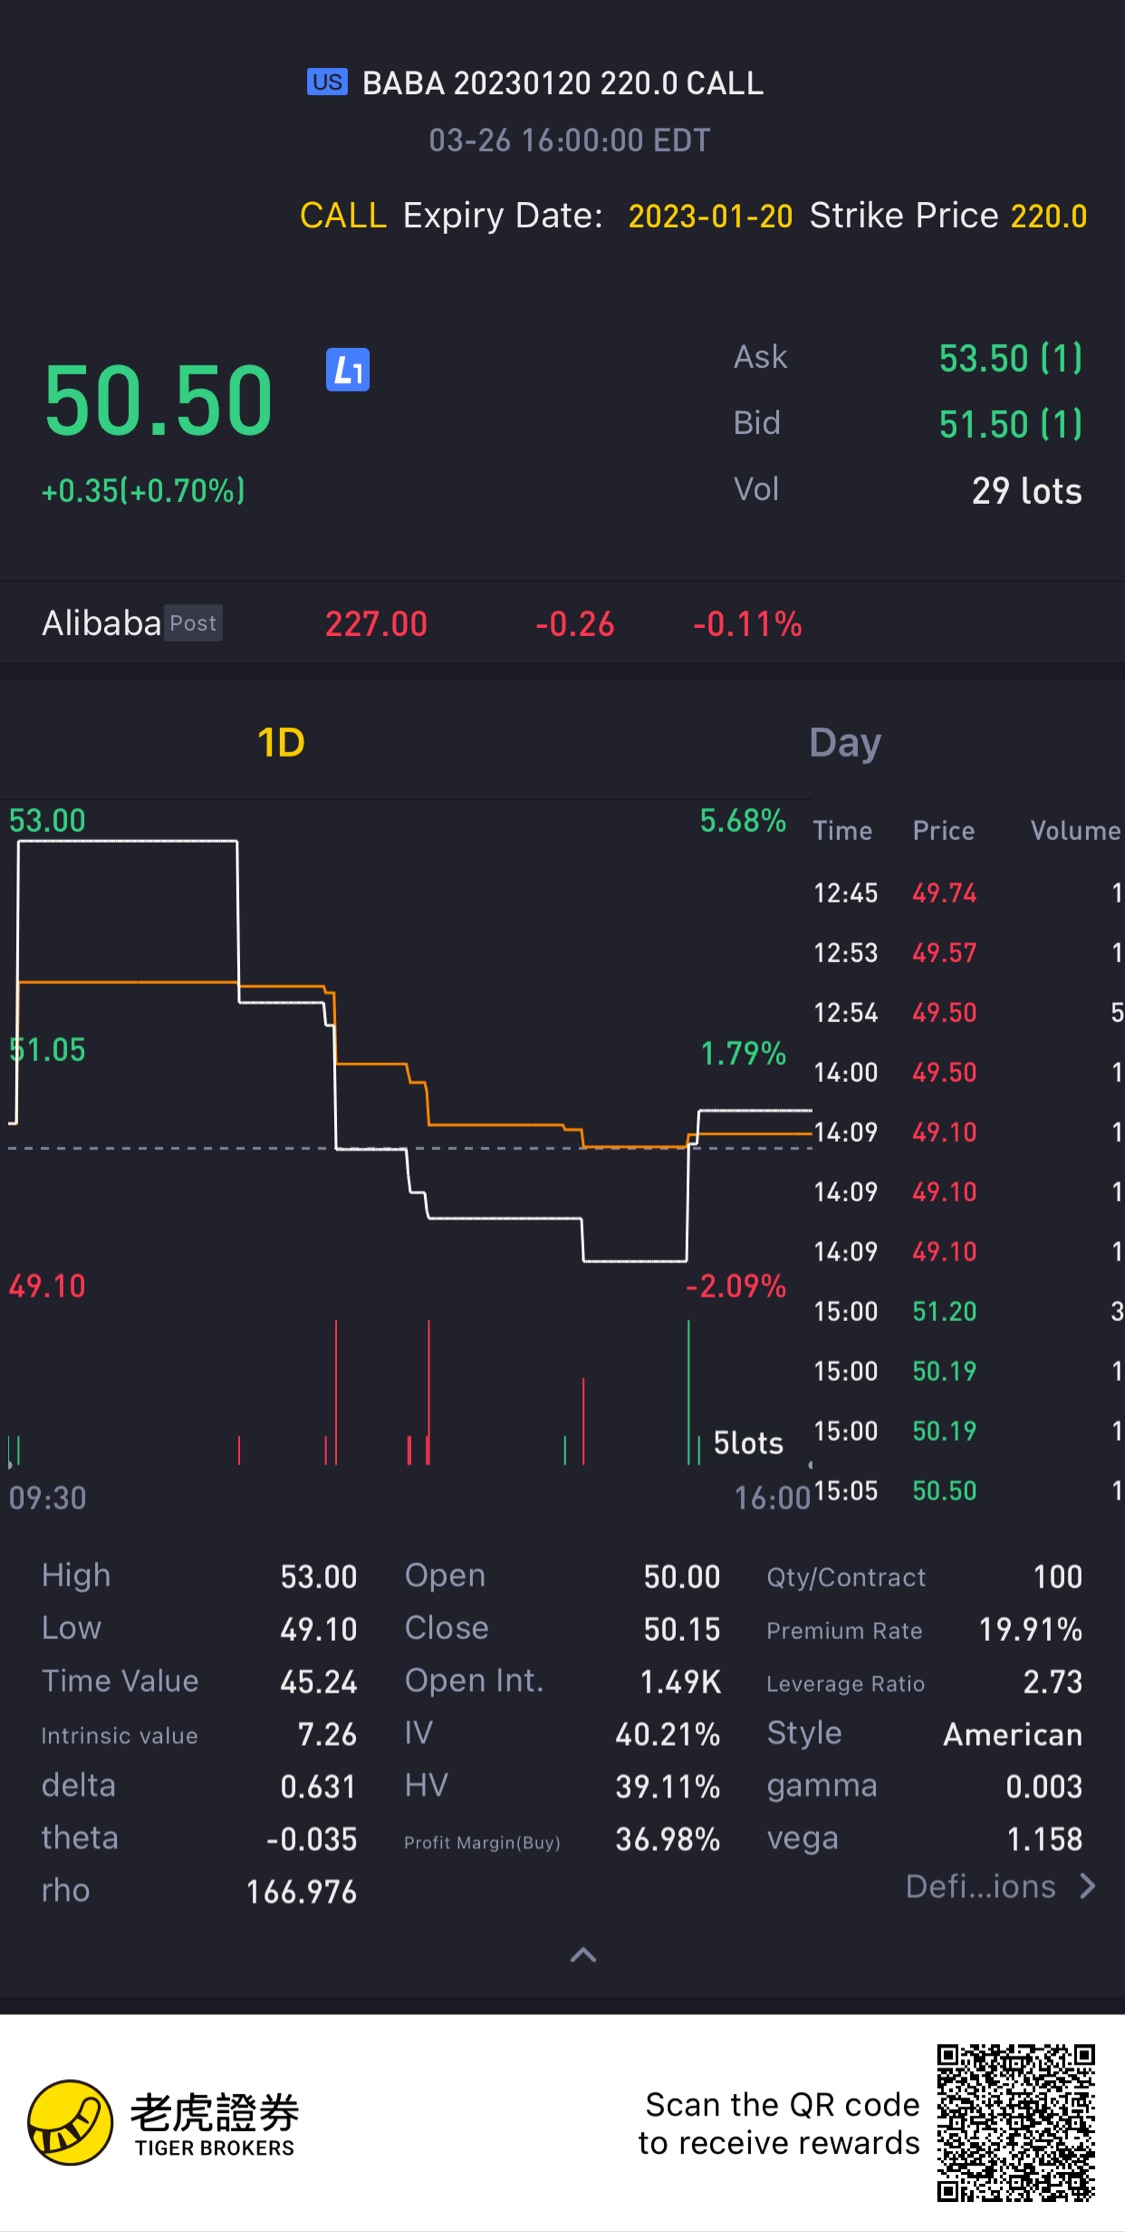1125x2232 pixels.
Task: Tap the 5lots volume bar label
Action: point(748,1443)
